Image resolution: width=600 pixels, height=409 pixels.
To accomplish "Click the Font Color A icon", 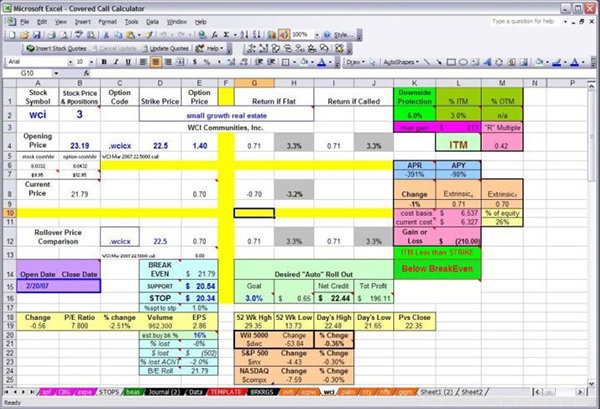I will pyautogui.click(x=322, y=62).
